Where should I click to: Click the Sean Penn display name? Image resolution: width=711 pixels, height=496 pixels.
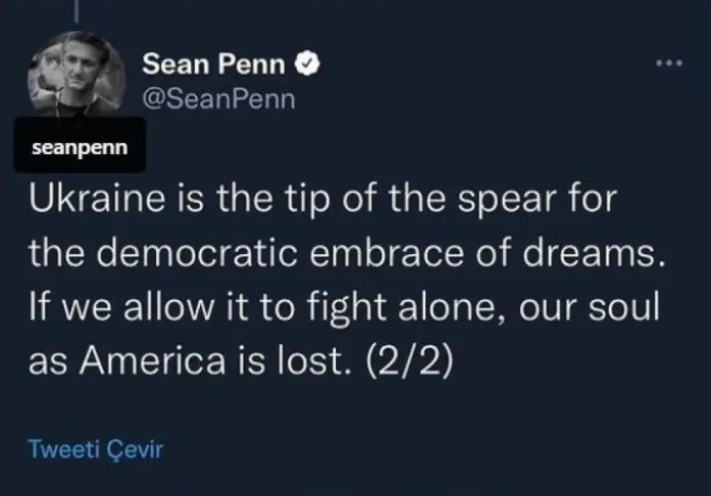(214, 63)
